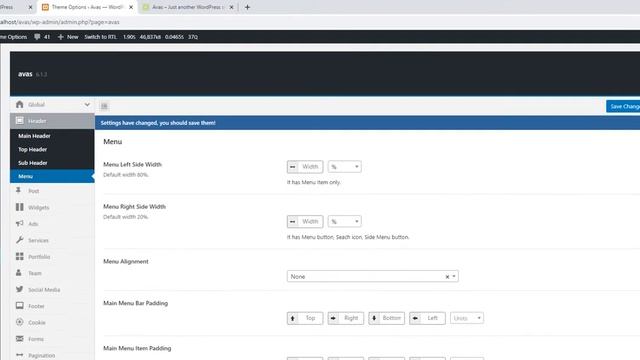The height and width of the screenshot is (360, 640).
Task: Open the Post section label
Action: pos(33,191)
